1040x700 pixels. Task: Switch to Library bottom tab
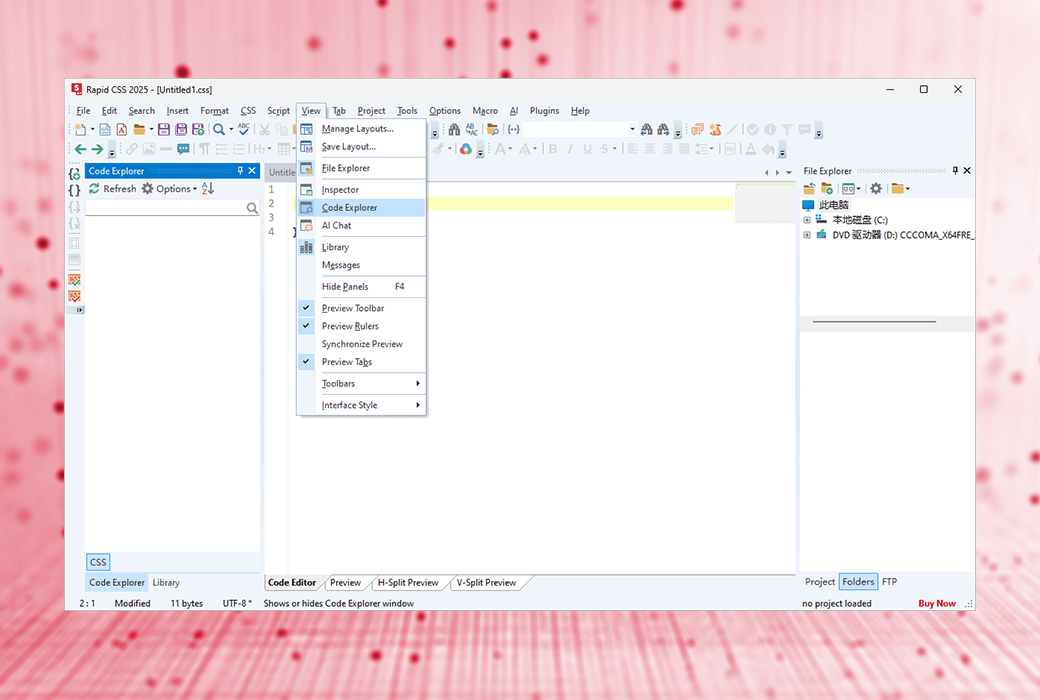click(x=166, y=583)
